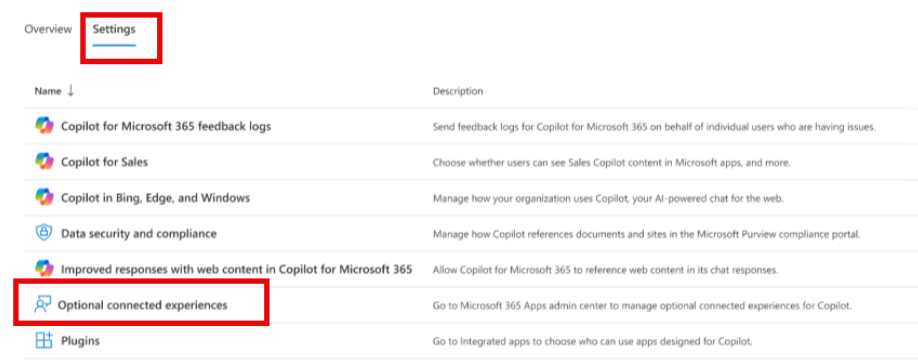This screenshot has height=363, width=918.
Task: Click description 'Go to Integrated apps to choose'
Action: tap(592, 341)
